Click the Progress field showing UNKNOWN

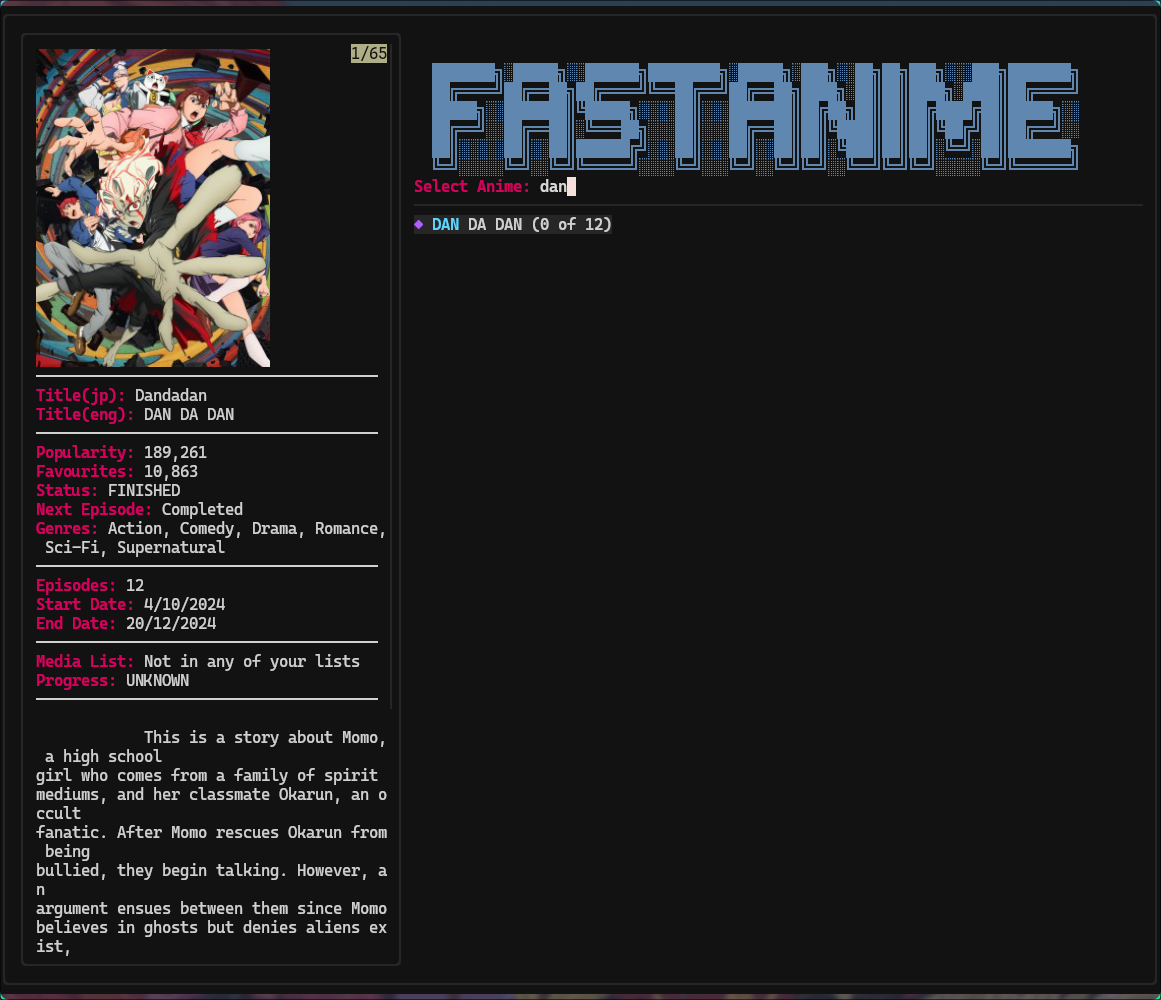[x=157, y=680]
